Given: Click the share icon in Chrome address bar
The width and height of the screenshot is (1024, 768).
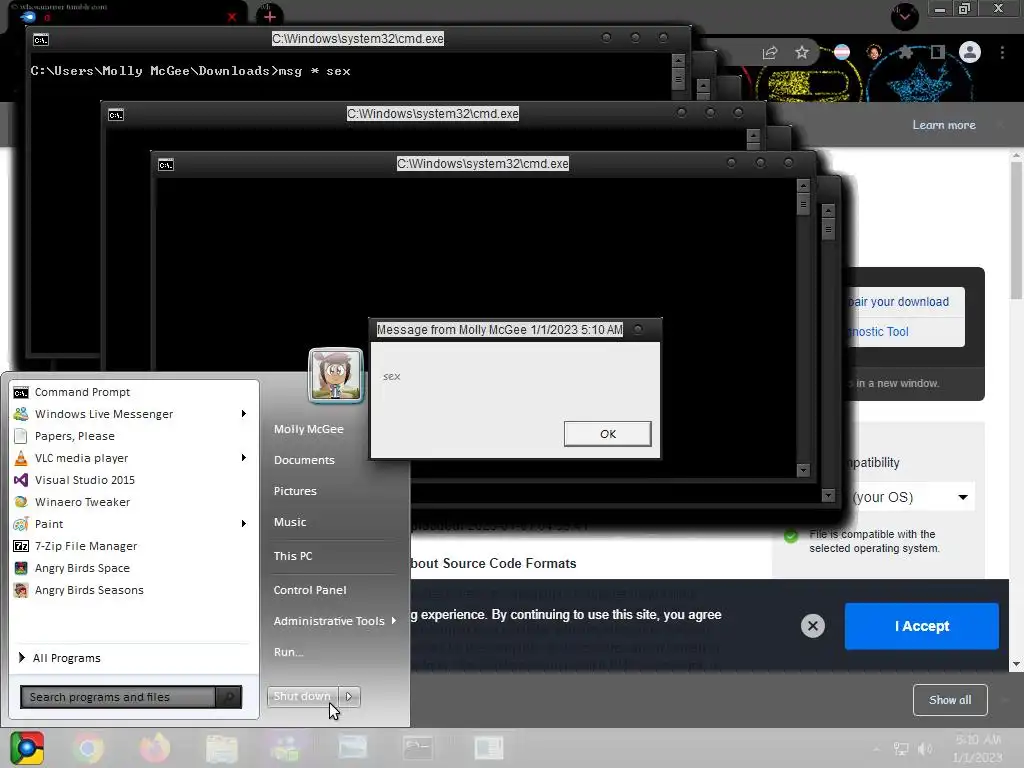Looking at the screenshot, I should (770, 53).
